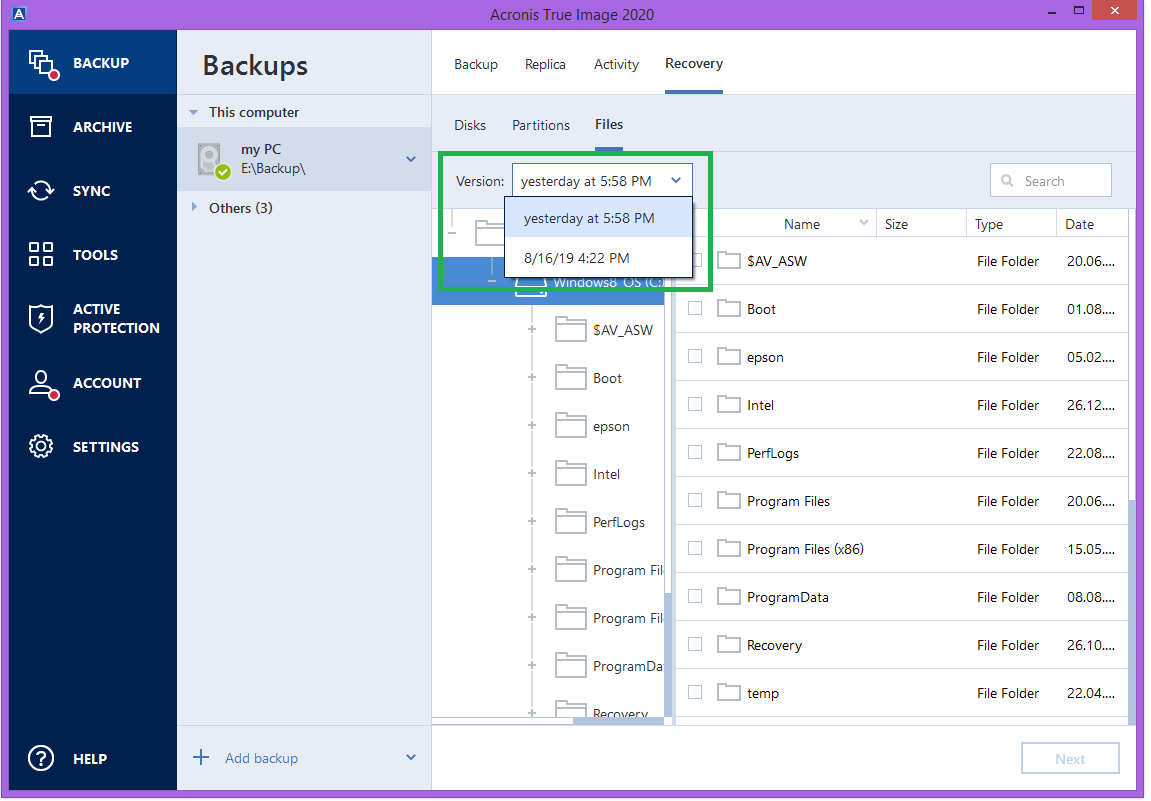Select the Intel folder icon in tree
This screenshot has width=1151, height=801.
[570, 474]
